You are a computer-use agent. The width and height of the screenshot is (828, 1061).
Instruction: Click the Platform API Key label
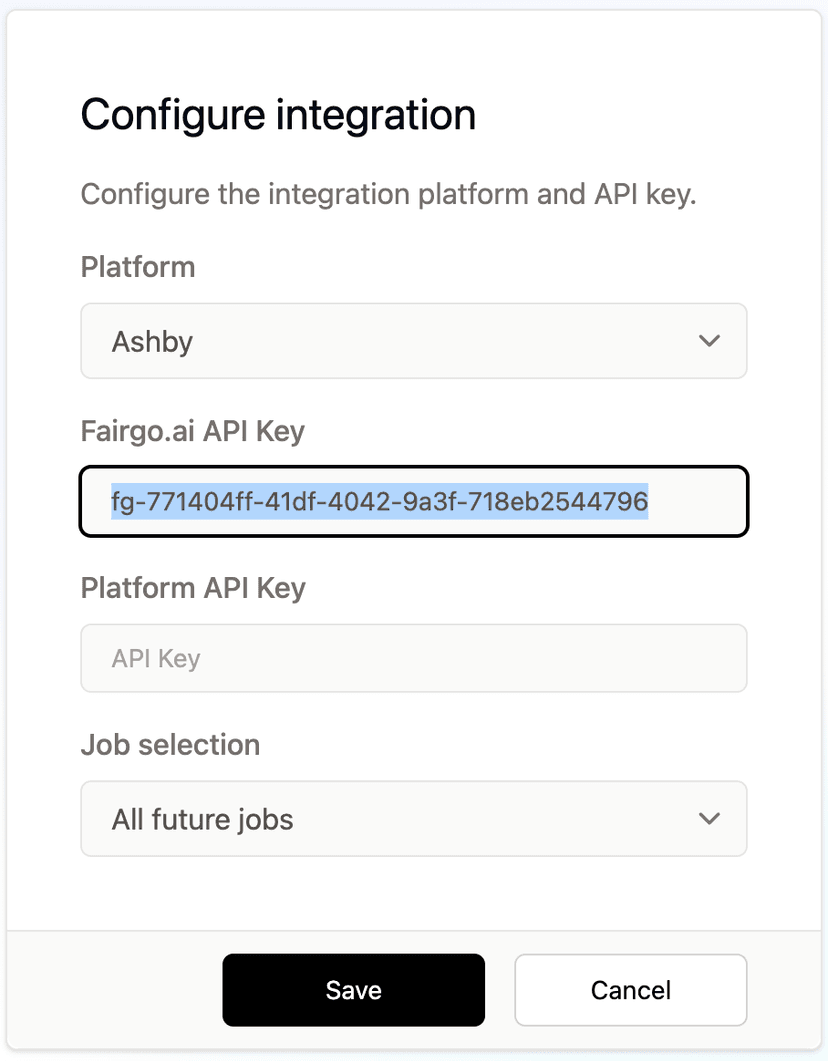(193, 588)
